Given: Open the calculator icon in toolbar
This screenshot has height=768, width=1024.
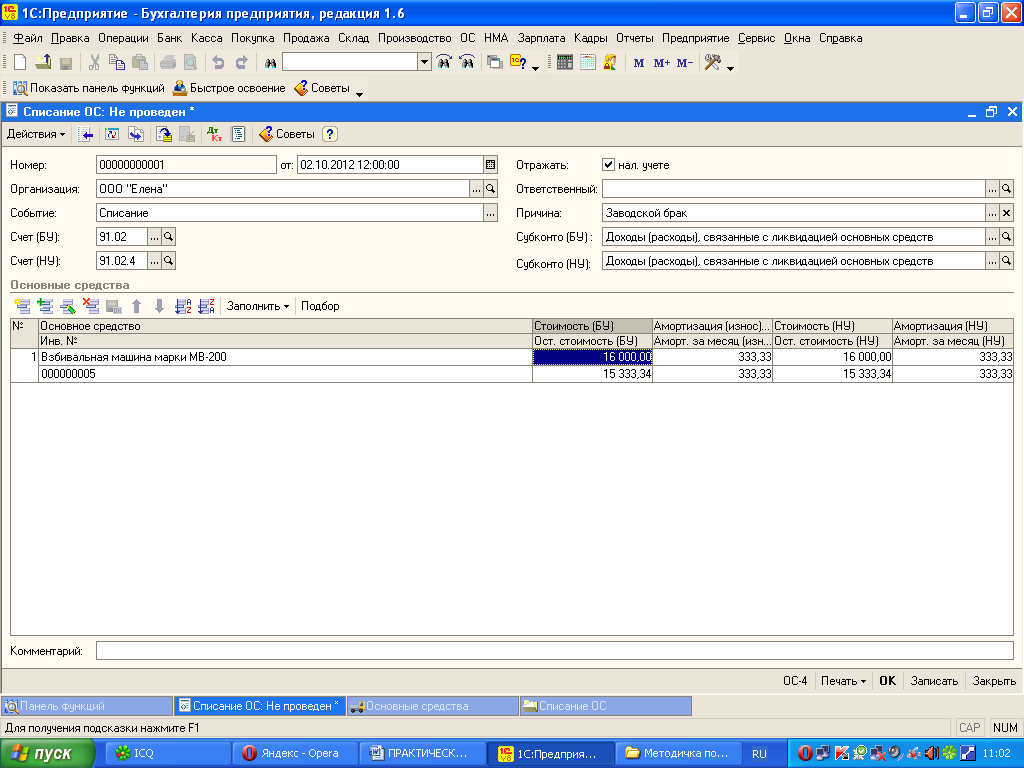Looking at the screenshot, I should 565,63.
